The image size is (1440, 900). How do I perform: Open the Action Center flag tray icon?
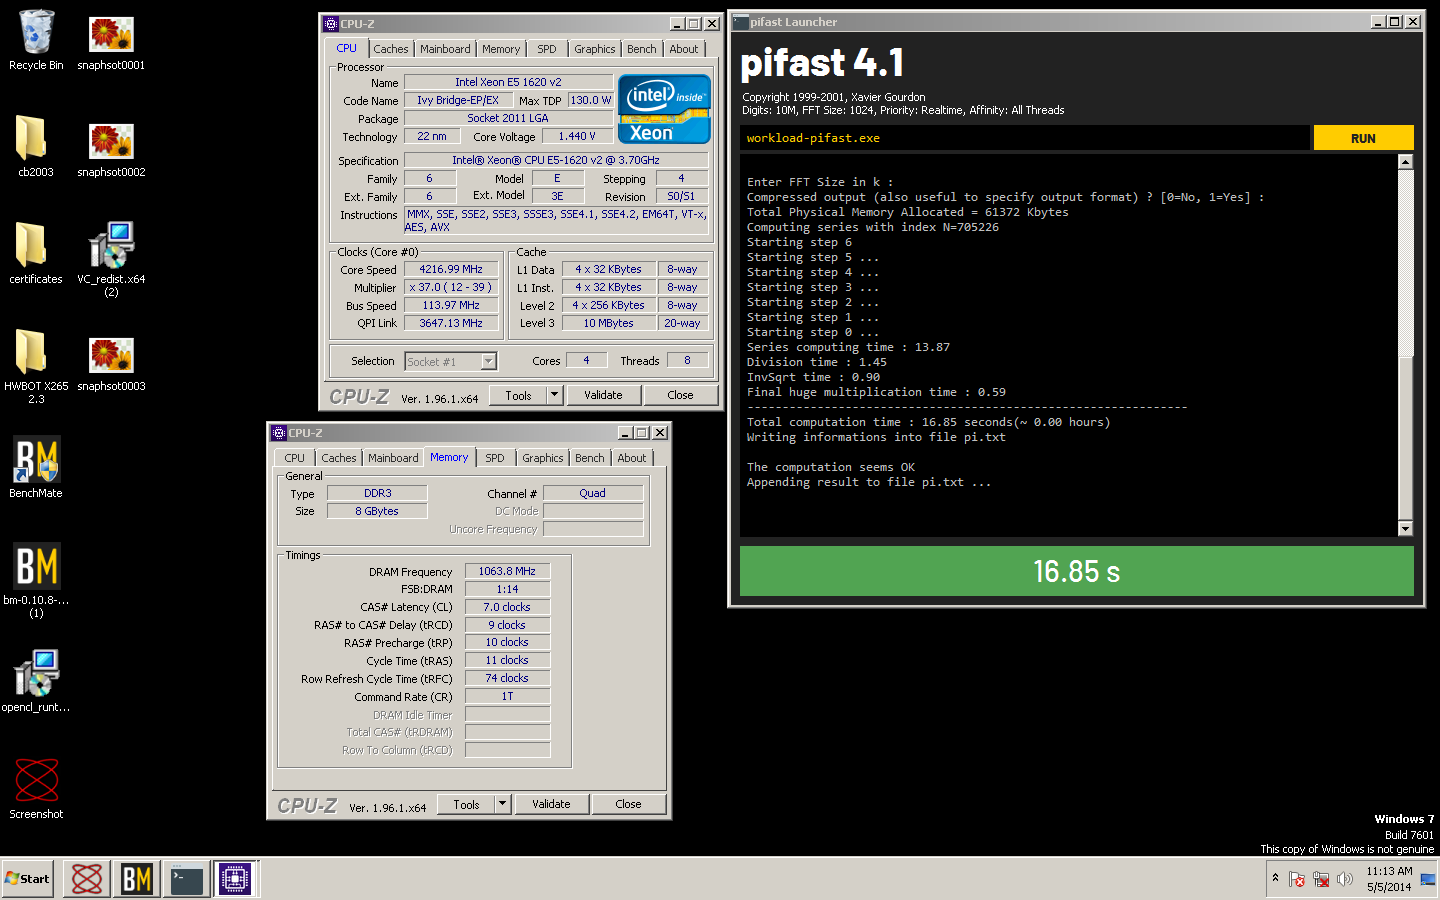click(x=1297, y=880)
